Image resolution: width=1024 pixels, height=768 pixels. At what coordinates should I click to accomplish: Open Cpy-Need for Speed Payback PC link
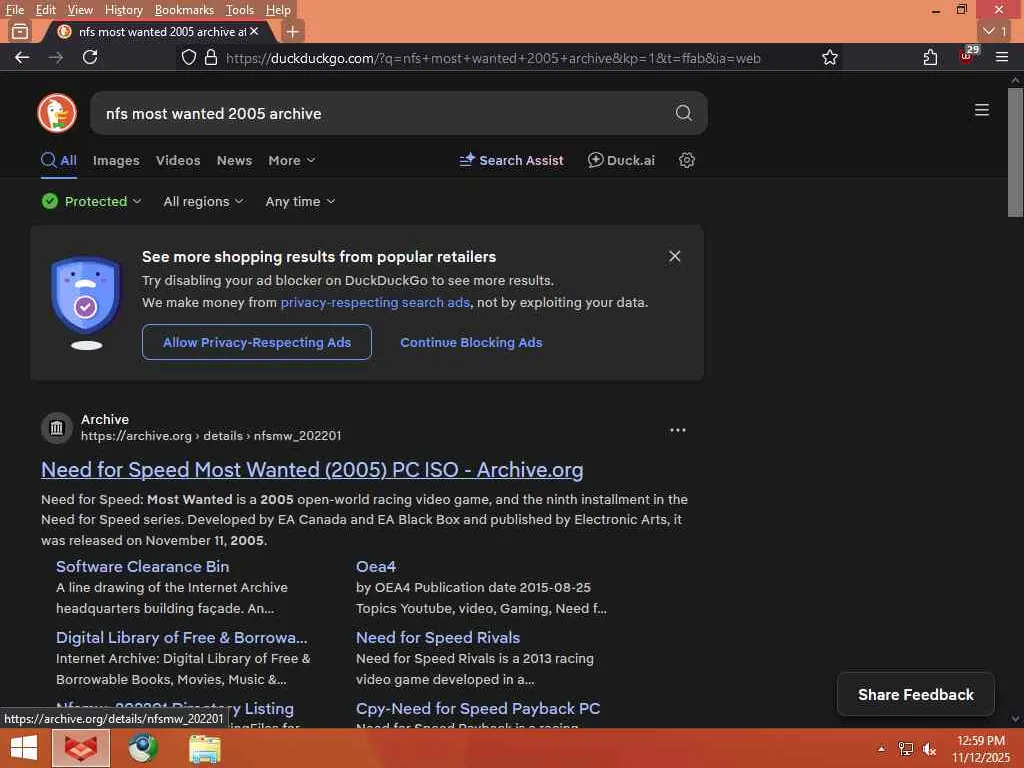click(x=477, y=709)
